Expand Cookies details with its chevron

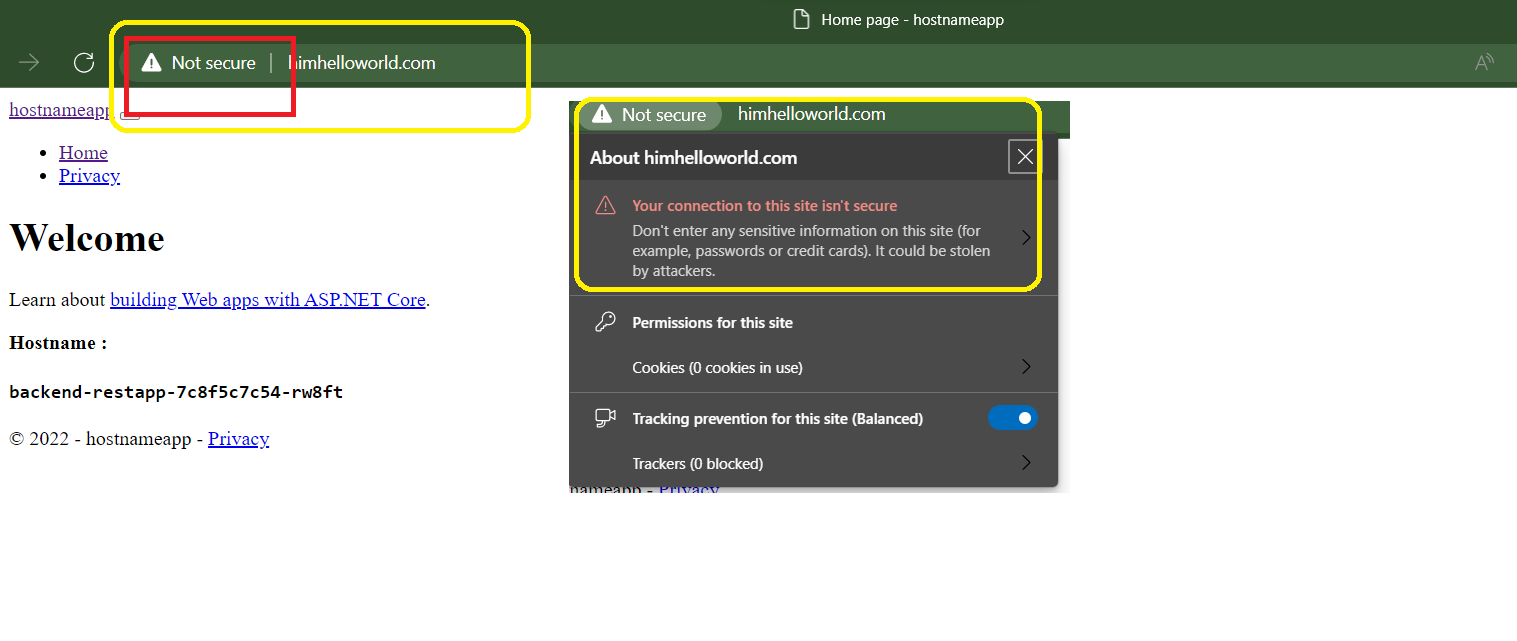pyautogui.click(x=1025, y=366)
